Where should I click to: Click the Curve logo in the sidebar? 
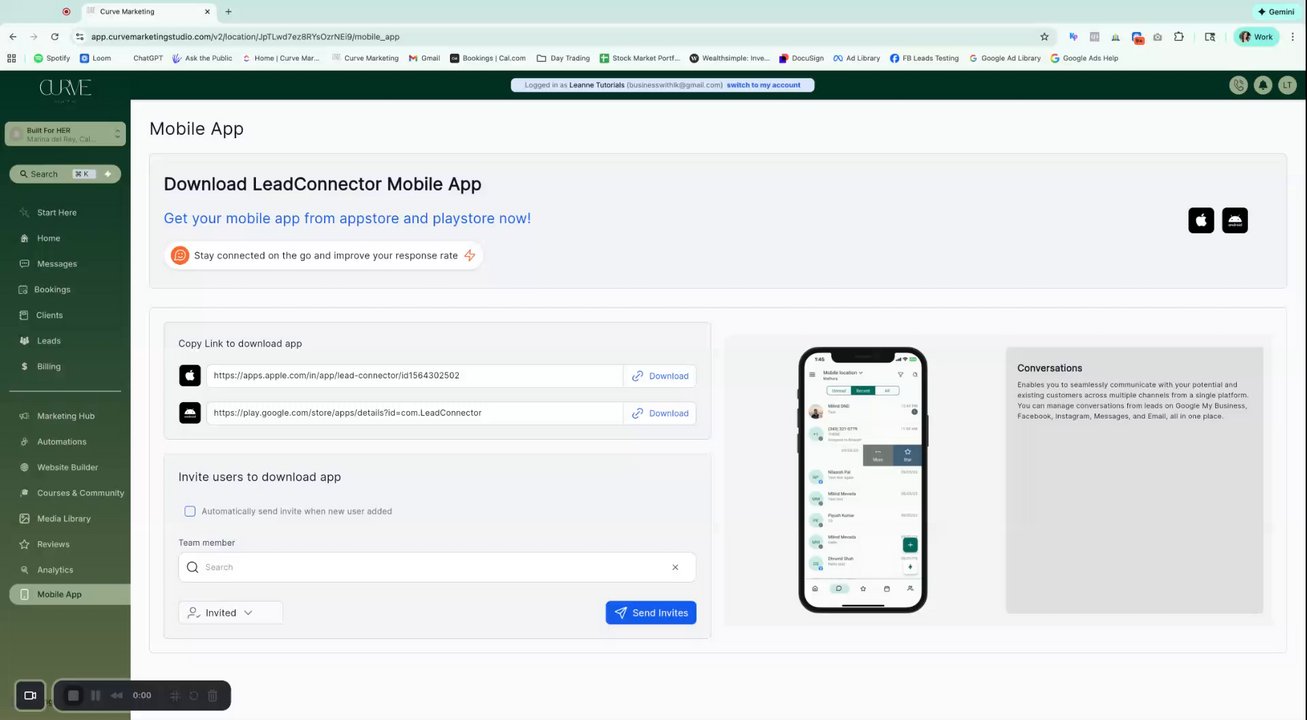click(65, 88)
